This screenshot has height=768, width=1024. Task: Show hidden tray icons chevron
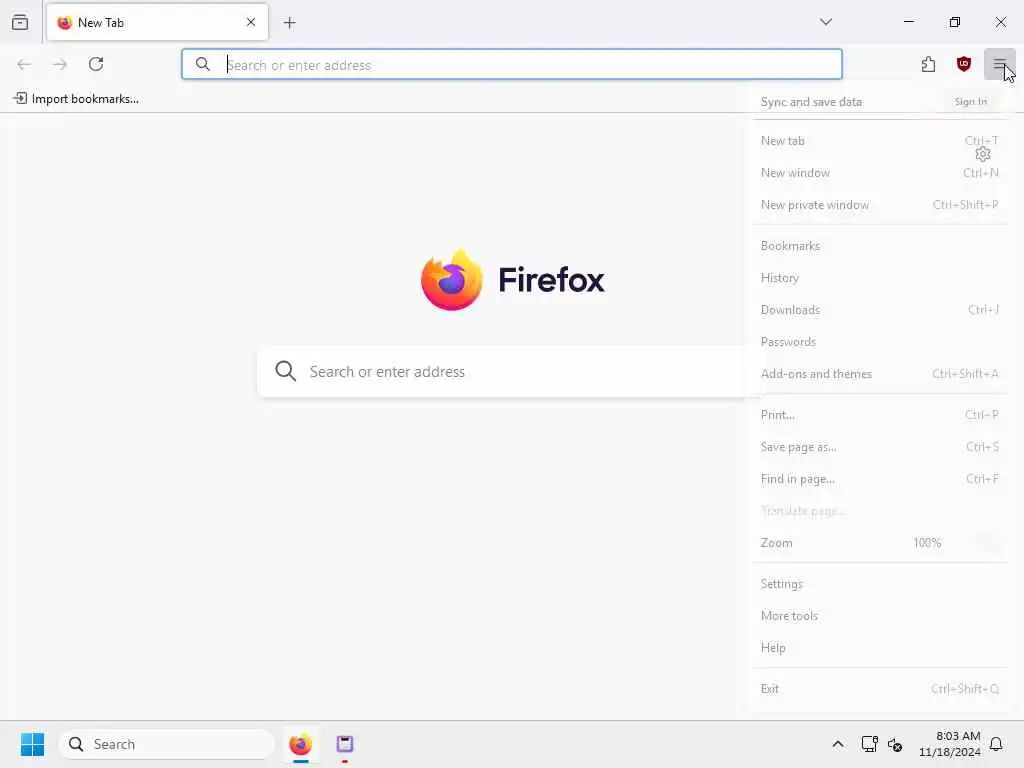tap(838, 744)
